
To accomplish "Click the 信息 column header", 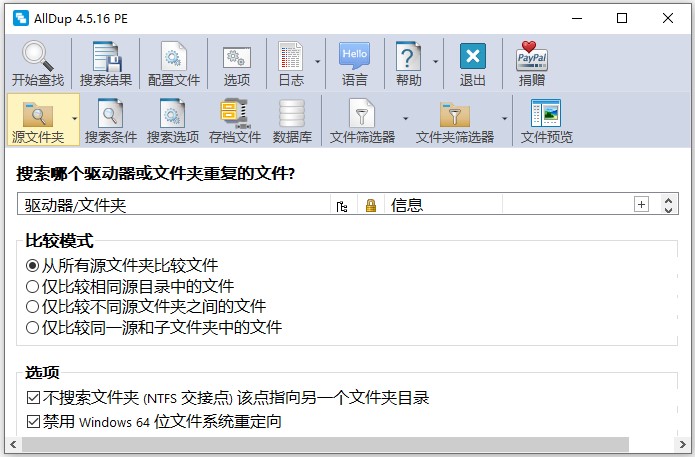I will tap(443, 205).
